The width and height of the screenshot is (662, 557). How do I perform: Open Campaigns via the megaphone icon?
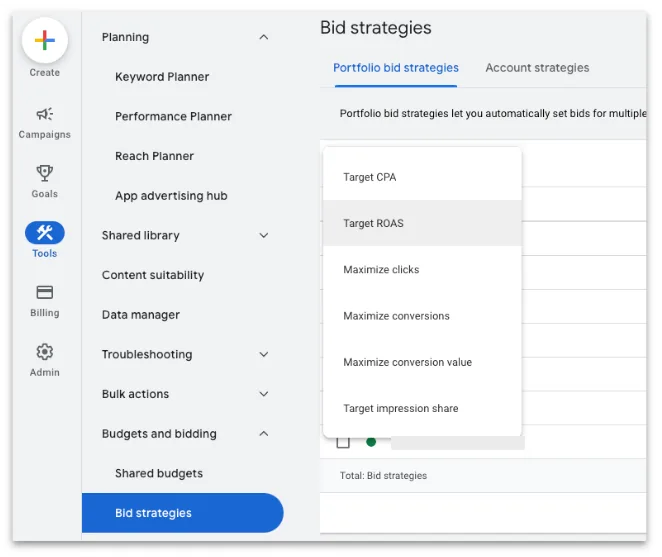click(44, 114)
